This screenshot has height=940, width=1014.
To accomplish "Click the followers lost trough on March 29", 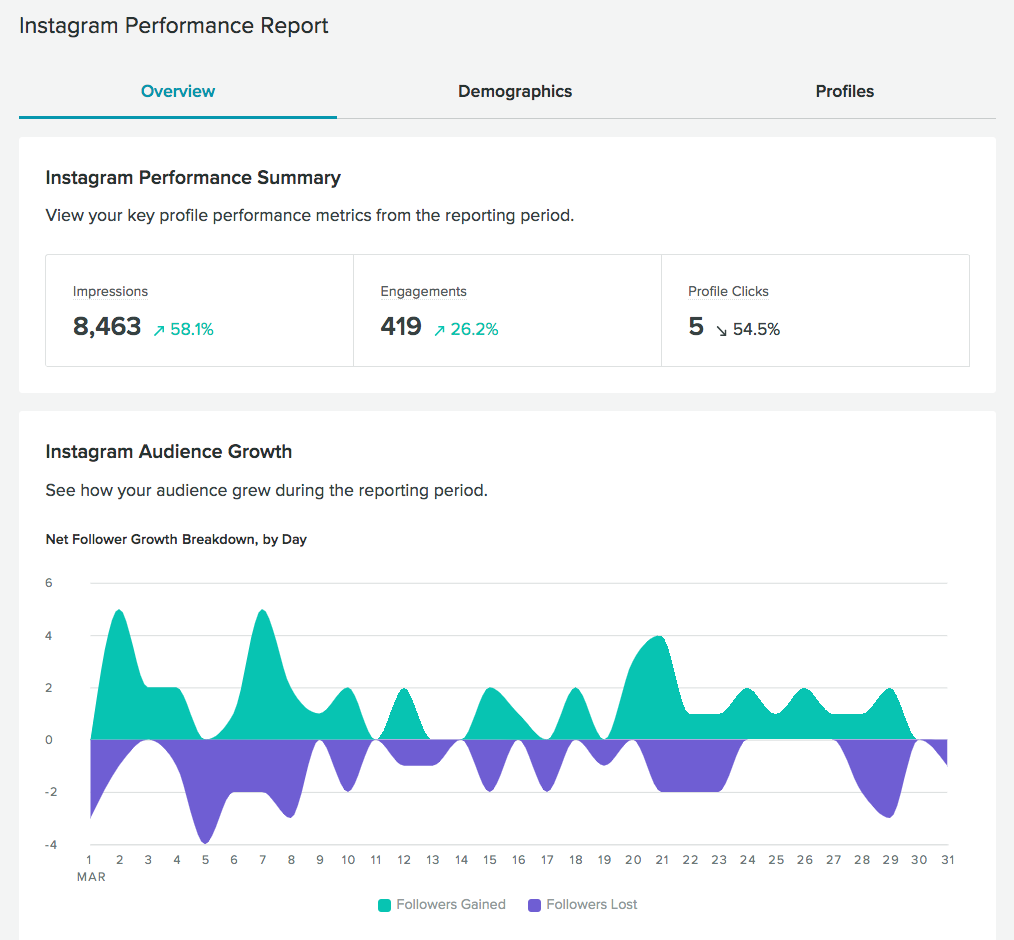I will pos(890,817).
